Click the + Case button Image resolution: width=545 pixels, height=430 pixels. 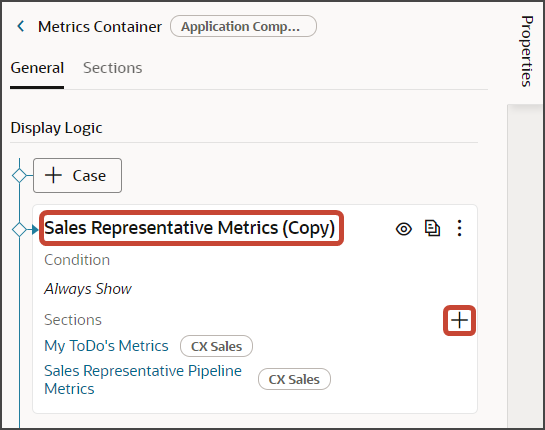(x=77, y=176)
